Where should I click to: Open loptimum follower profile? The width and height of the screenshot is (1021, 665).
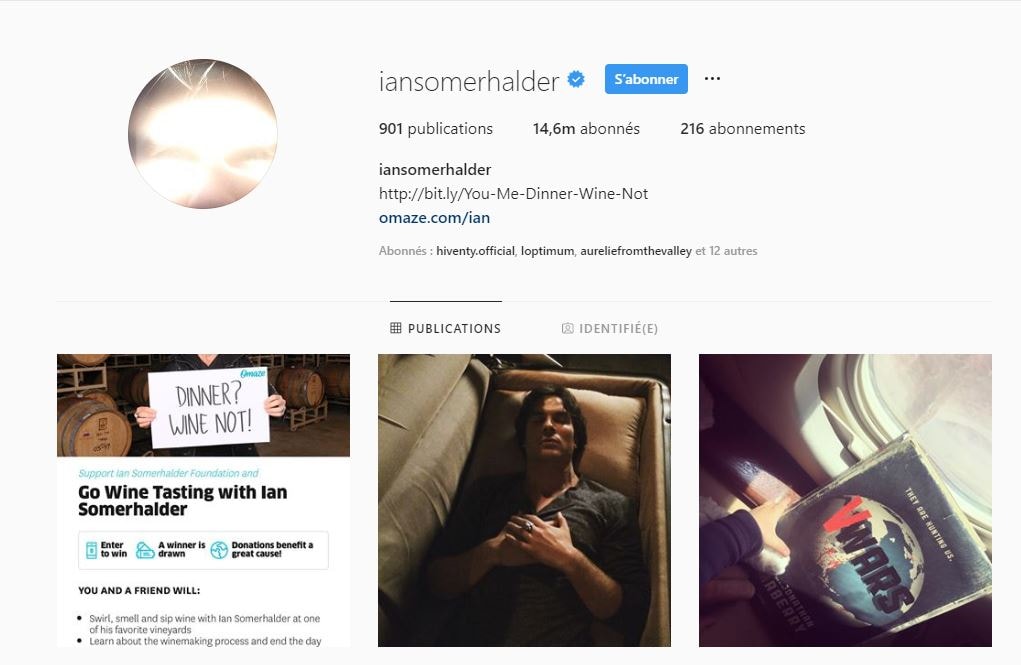(x=548, y=251)
